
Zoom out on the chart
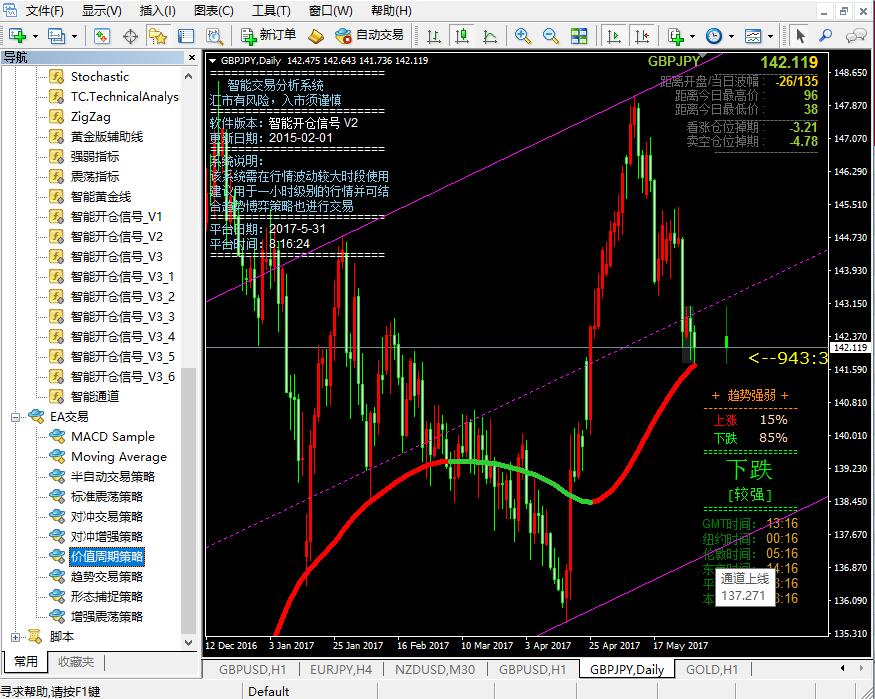[551, 36]
